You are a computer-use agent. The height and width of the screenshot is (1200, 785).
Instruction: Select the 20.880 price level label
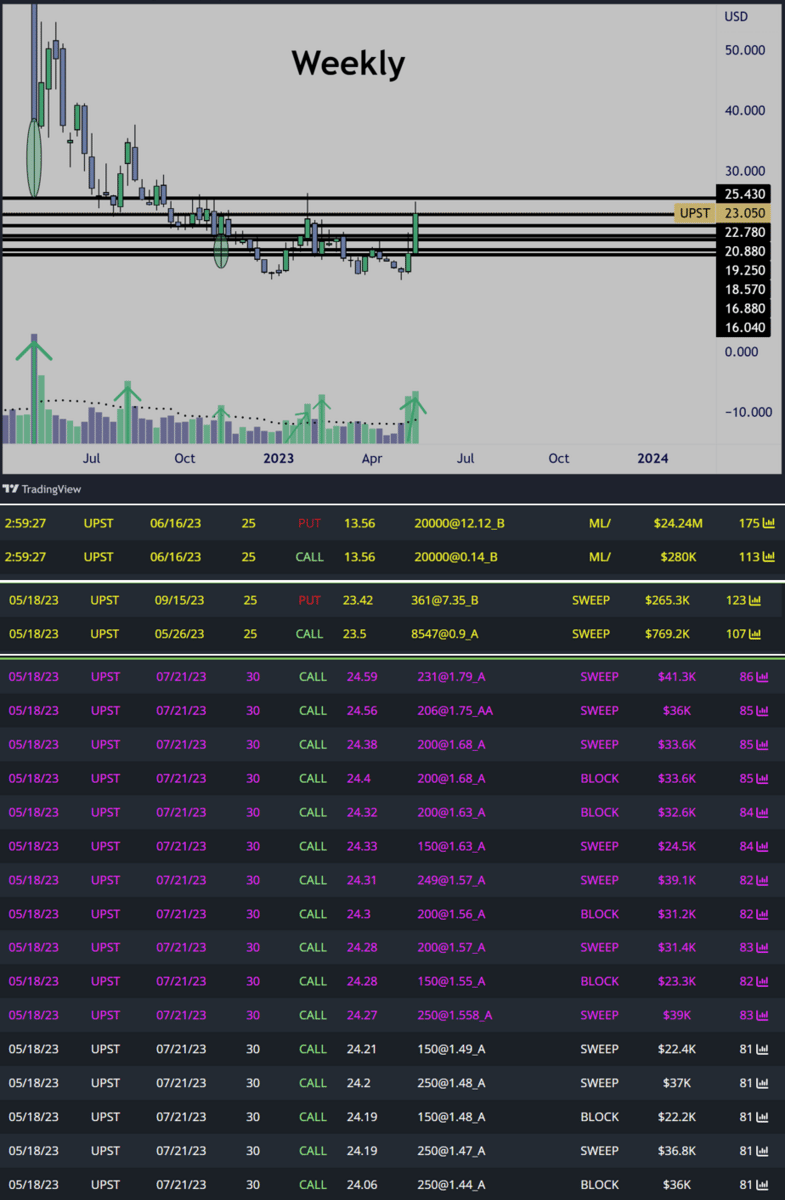point(744,251)
